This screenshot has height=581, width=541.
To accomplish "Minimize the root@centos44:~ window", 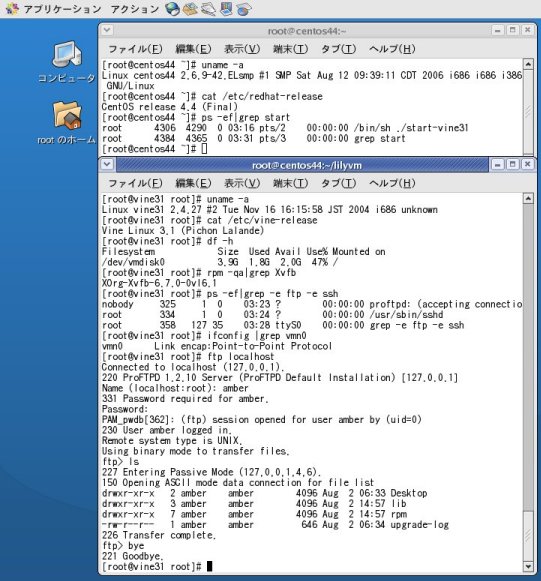I will click(497, 30).
